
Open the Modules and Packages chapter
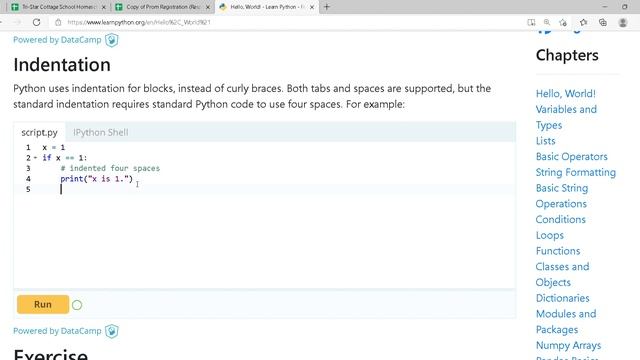[x=566, y=322]
